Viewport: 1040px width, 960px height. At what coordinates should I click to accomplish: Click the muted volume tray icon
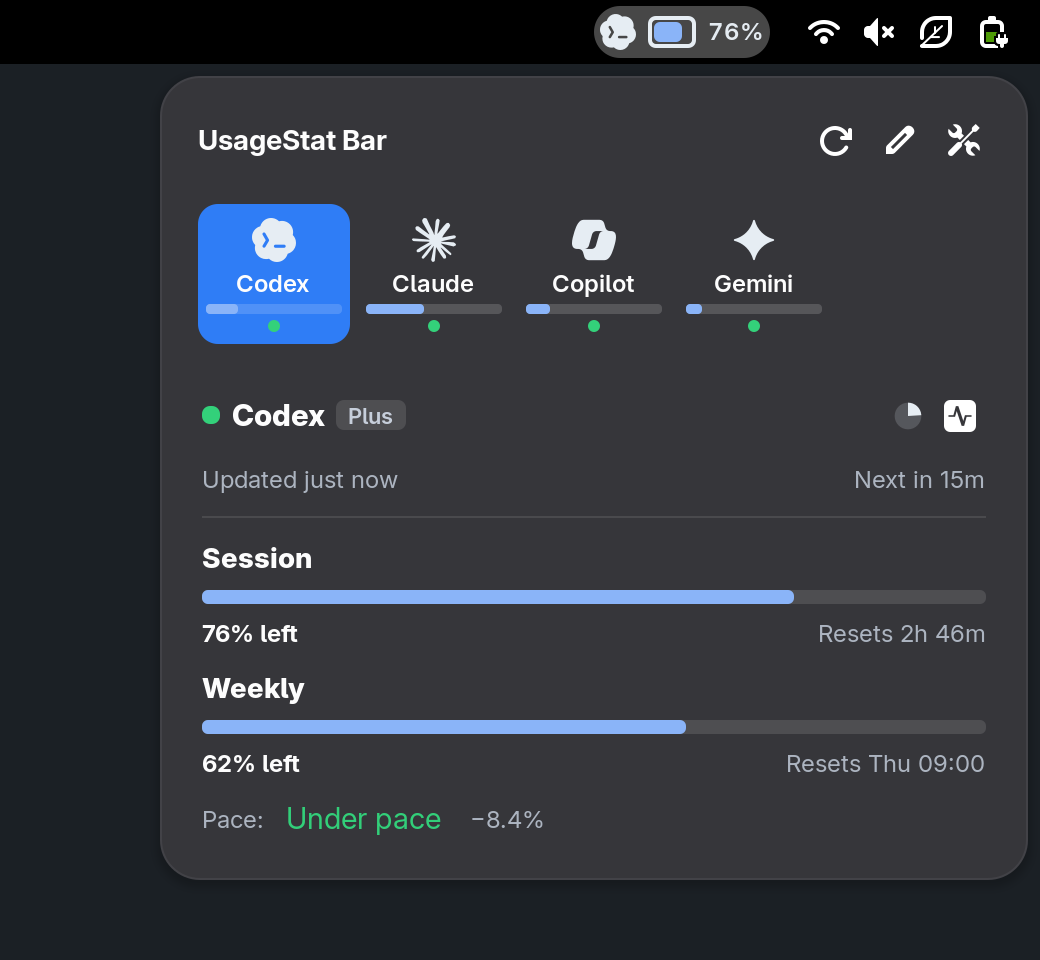[x=879, y=32]
